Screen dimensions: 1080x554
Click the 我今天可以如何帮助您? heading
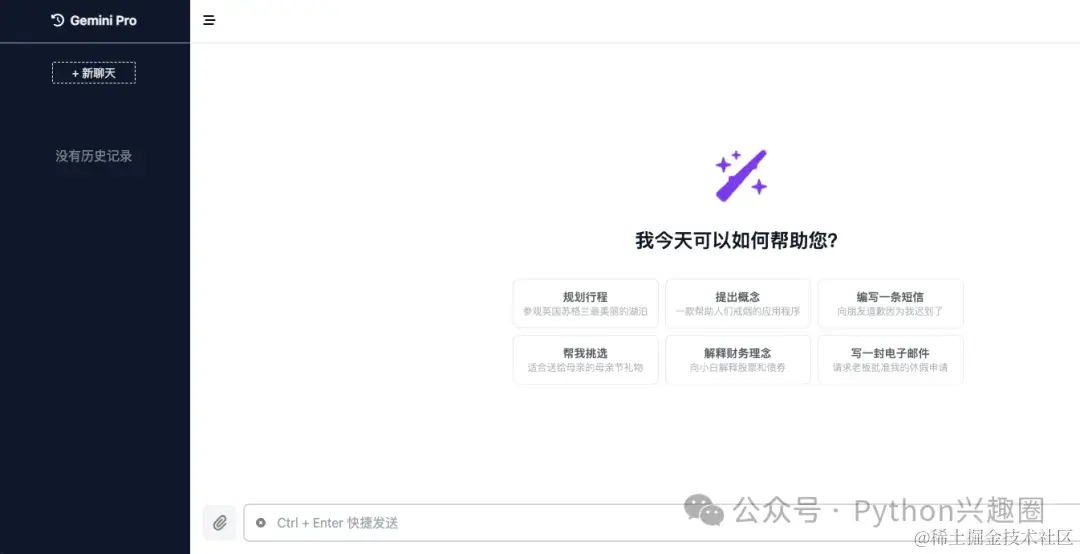[736, 241]
